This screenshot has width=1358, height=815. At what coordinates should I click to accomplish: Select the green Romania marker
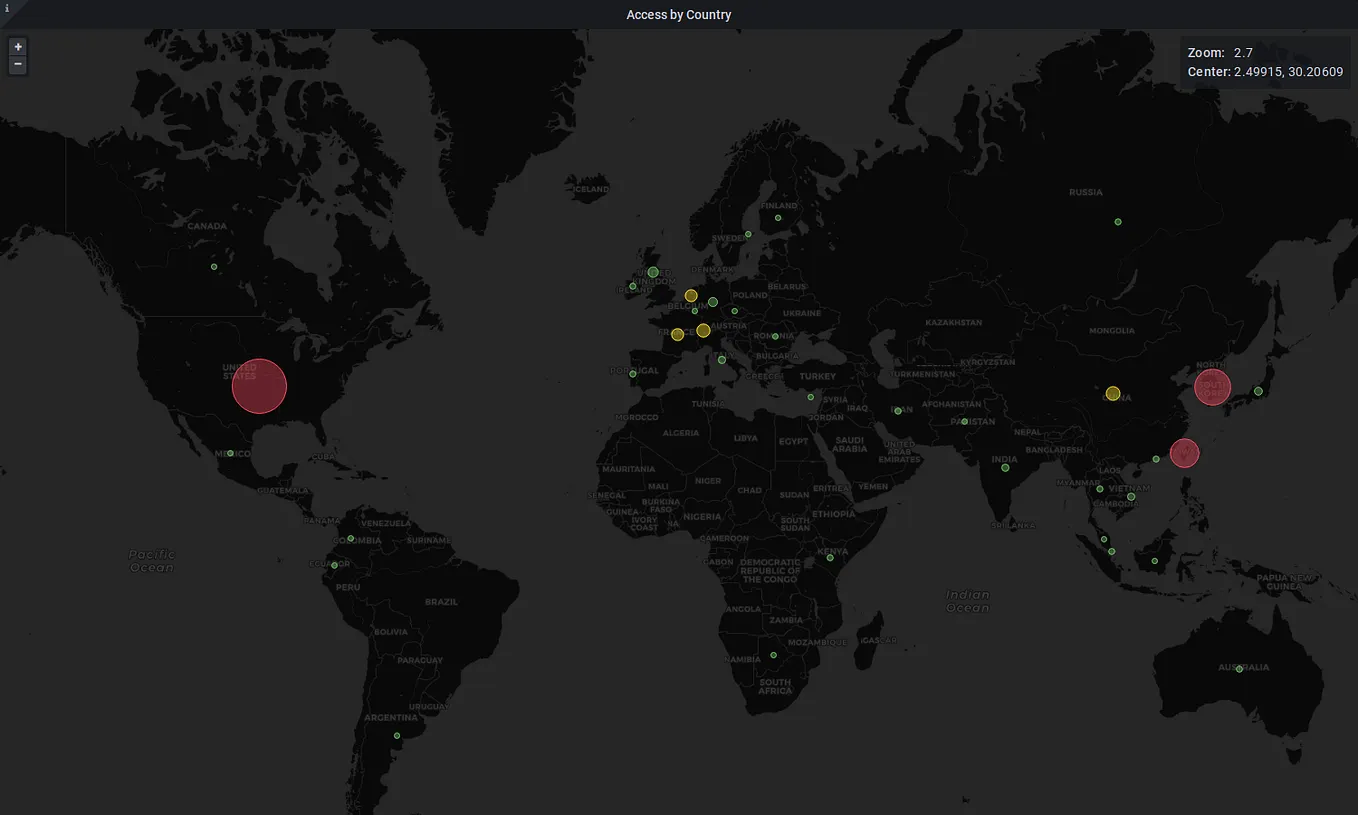coord(775,336)
